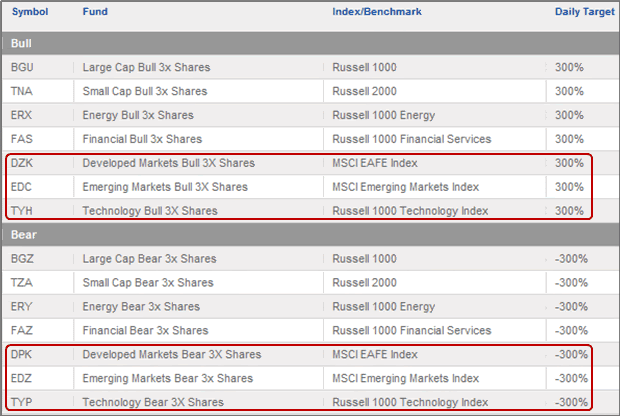Click the BGZ ticker symbol
The width and height of the screenshot is (620, 416).
pyautogui.click(x=22, y=259)
